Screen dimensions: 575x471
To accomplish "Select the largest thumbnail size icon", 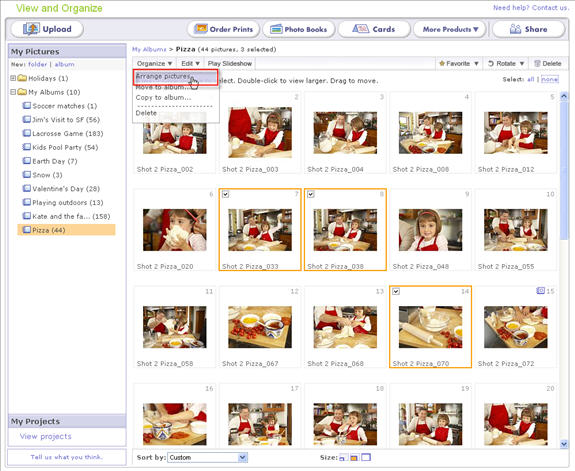I will point(366,457).
